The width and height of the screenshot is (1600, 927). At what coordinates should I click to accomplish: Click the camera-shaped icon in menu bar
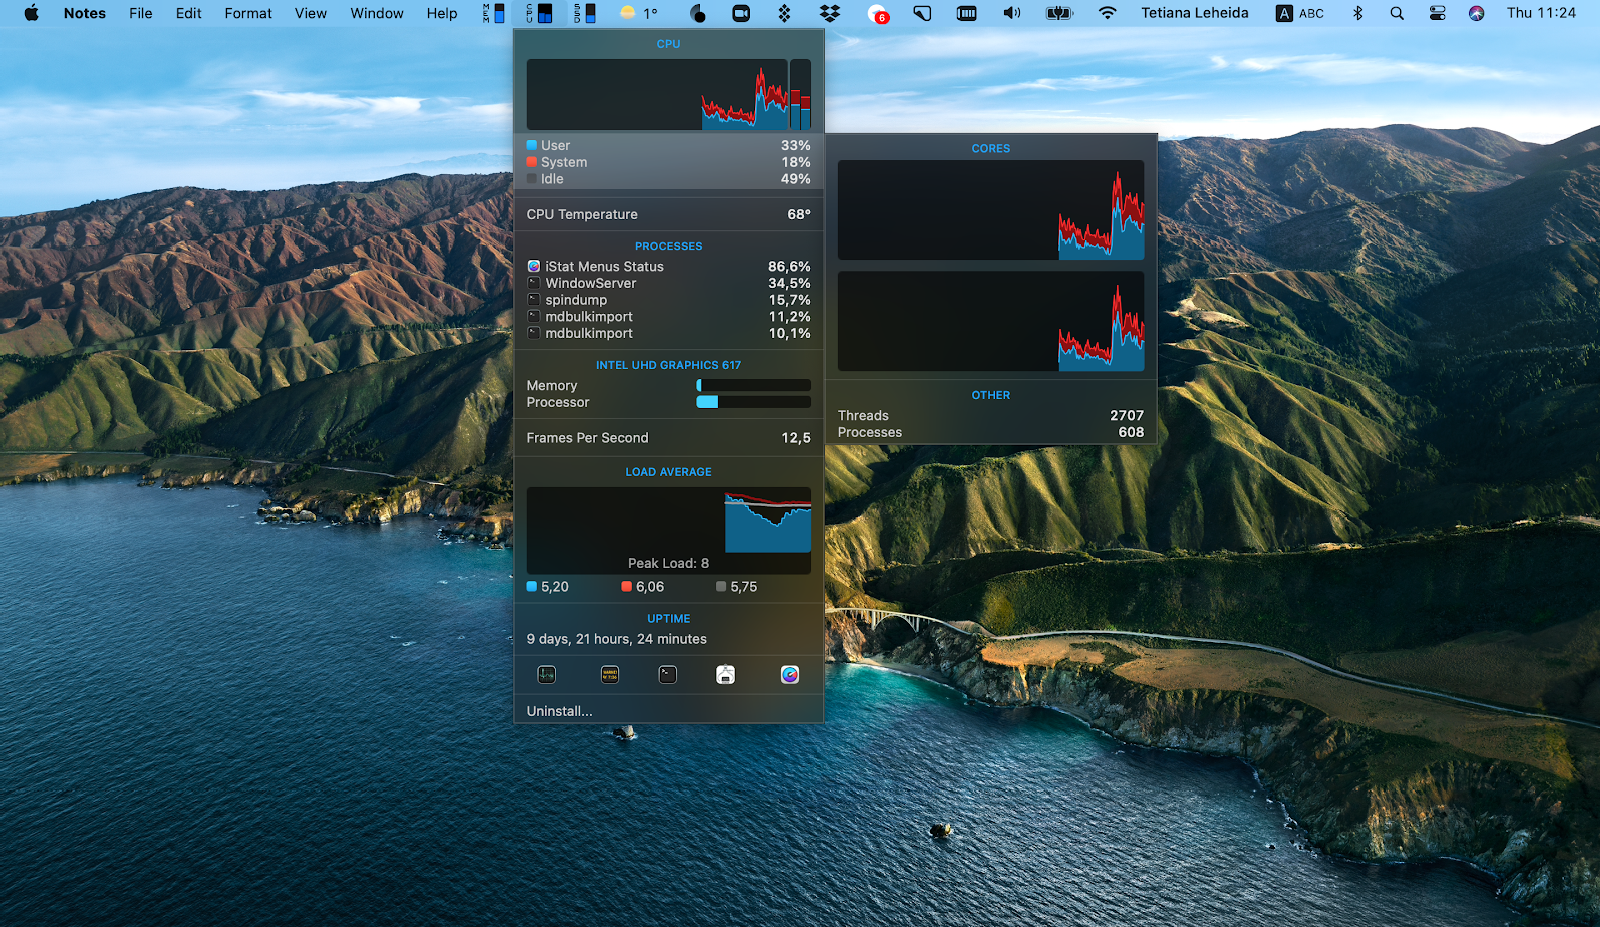pos(741,13)
